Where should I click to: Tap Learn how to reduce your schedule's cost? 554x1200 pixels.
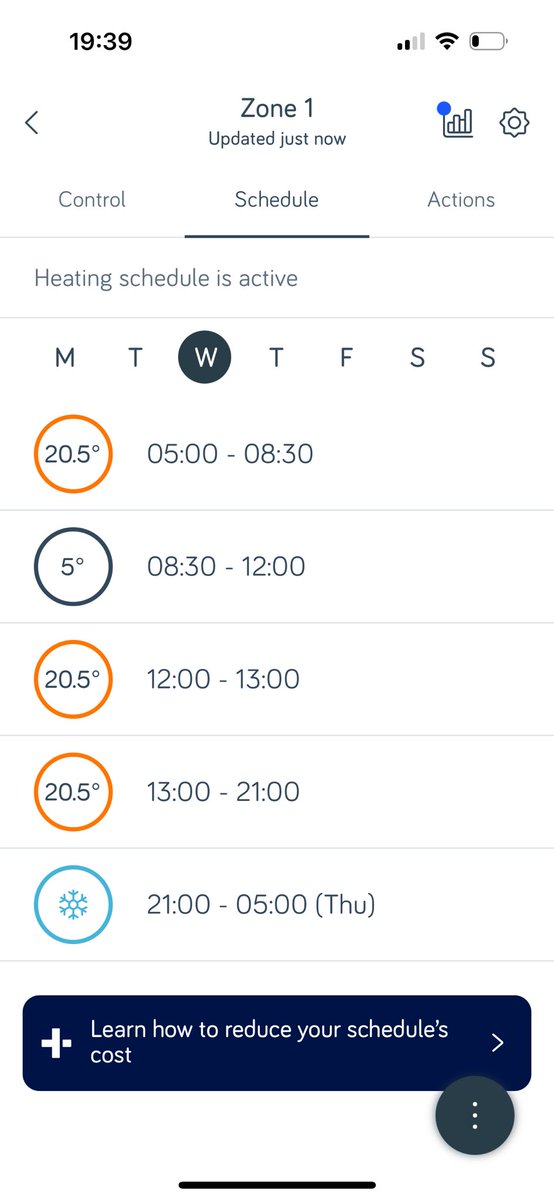(270, 1042)
